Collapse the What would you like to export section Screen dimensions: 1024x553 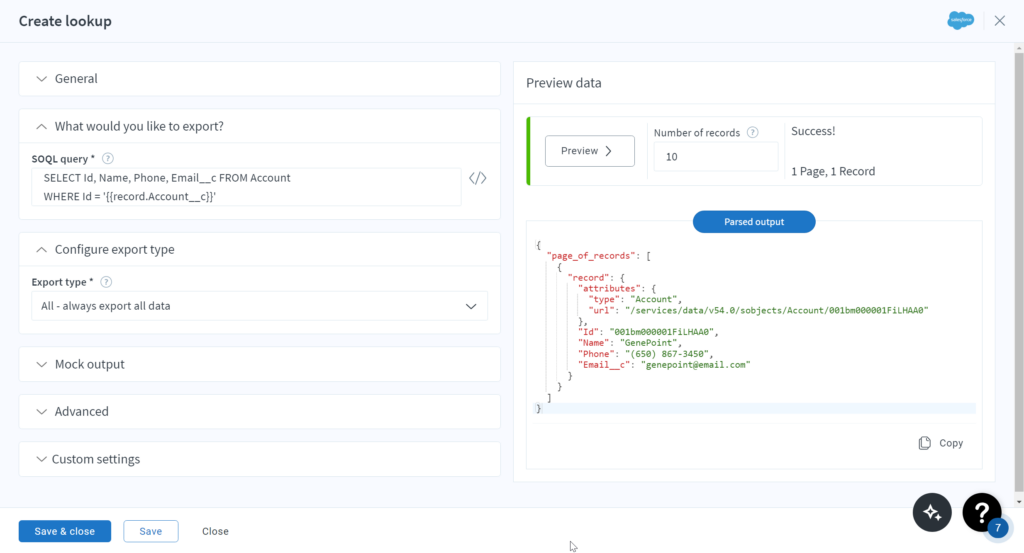click(42, 127)
